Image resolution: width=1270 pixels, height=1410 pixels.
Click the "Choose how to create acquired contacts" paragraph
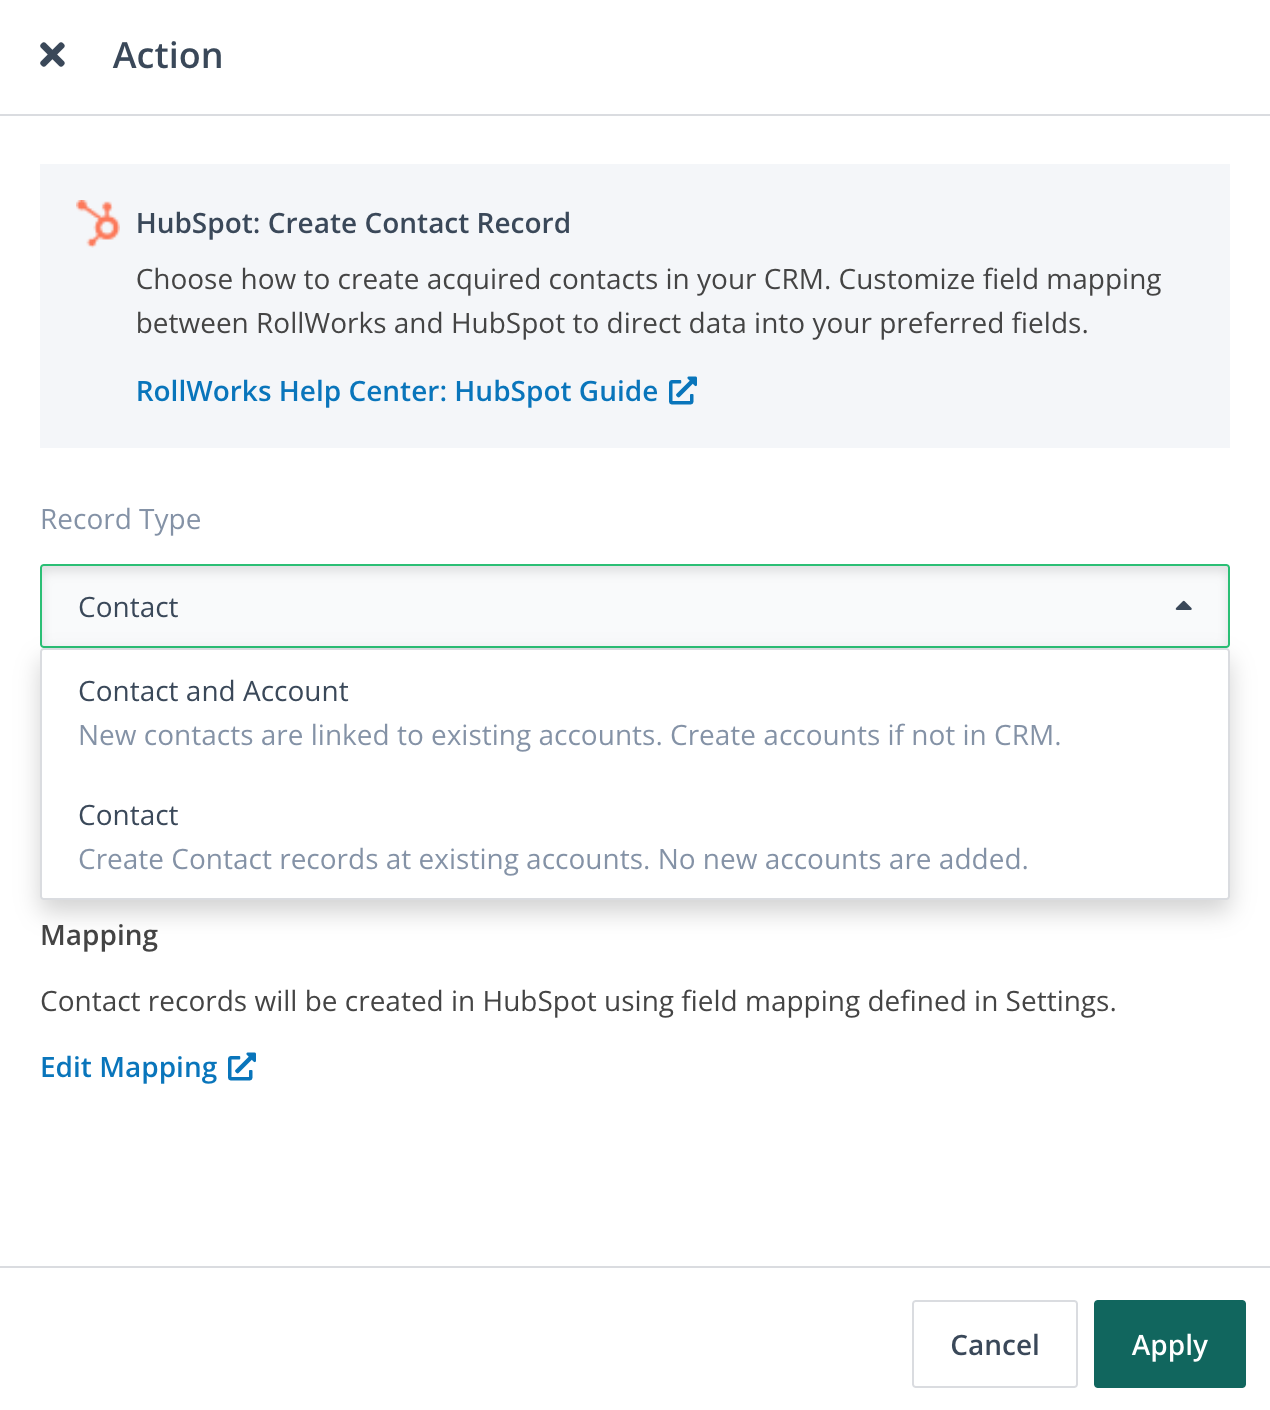click(648, 301)
